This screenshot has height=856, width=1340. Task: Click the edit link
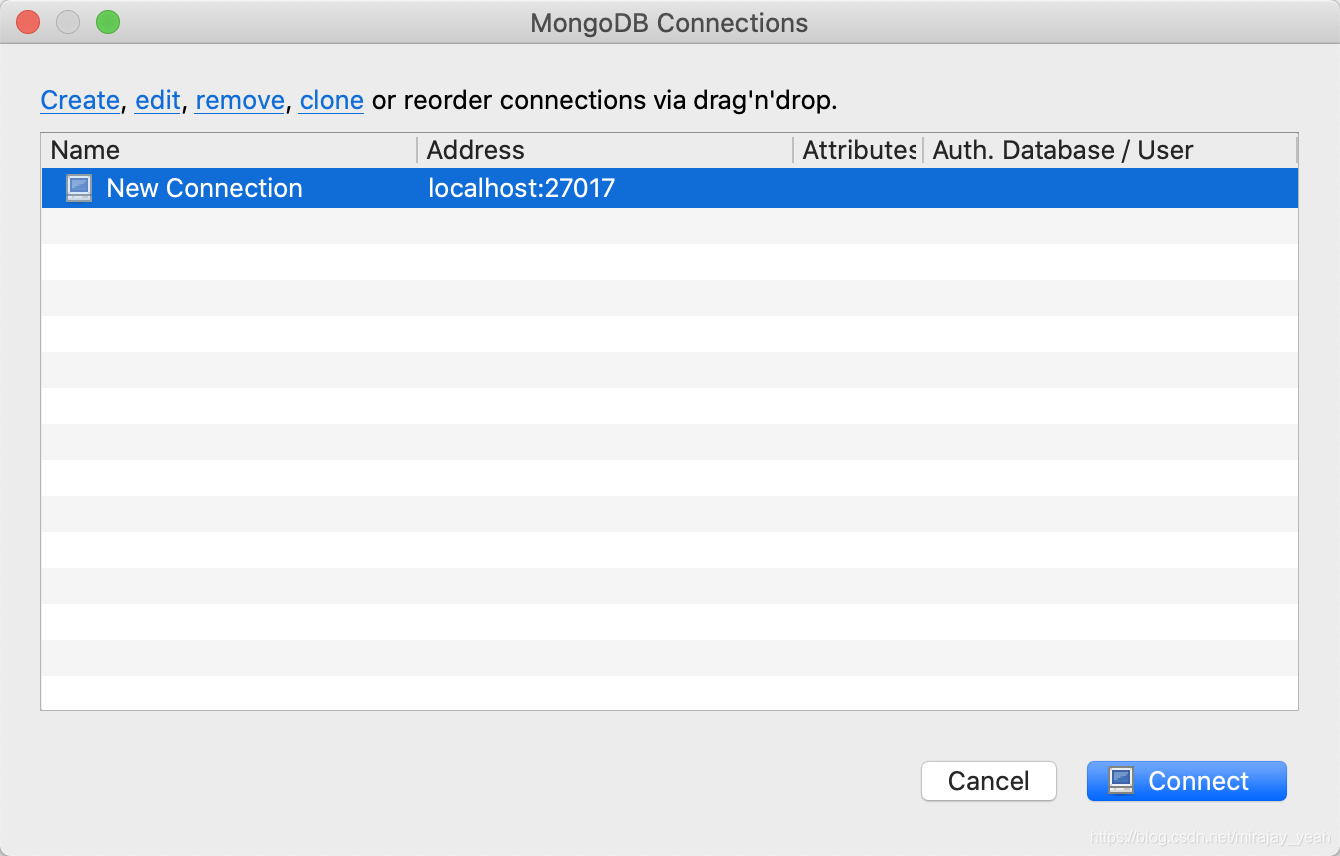pos(158,100)
